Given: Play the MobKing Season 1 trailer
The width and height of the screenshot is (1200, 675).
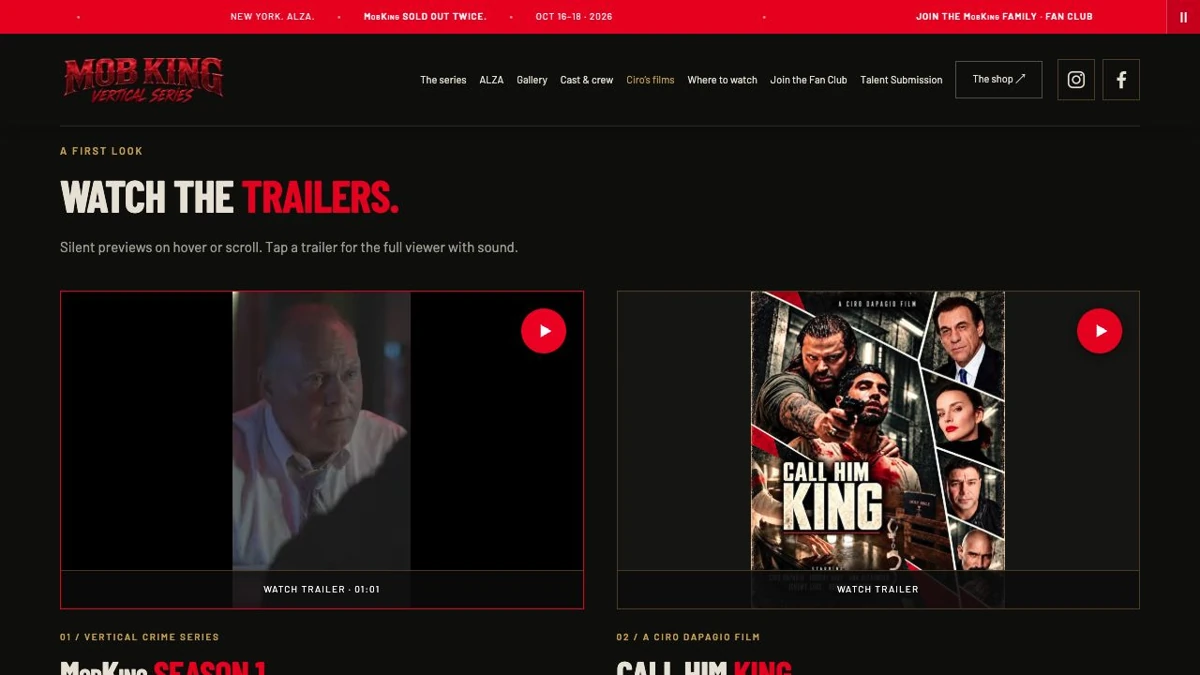Looking at the screenshot, I should click(x=544, y=331).
